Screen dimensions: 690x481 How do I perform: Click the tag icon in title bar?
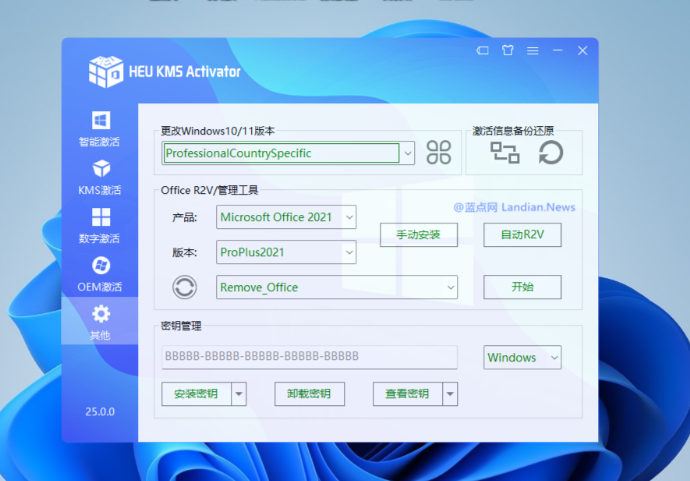[x=482, y=51]
